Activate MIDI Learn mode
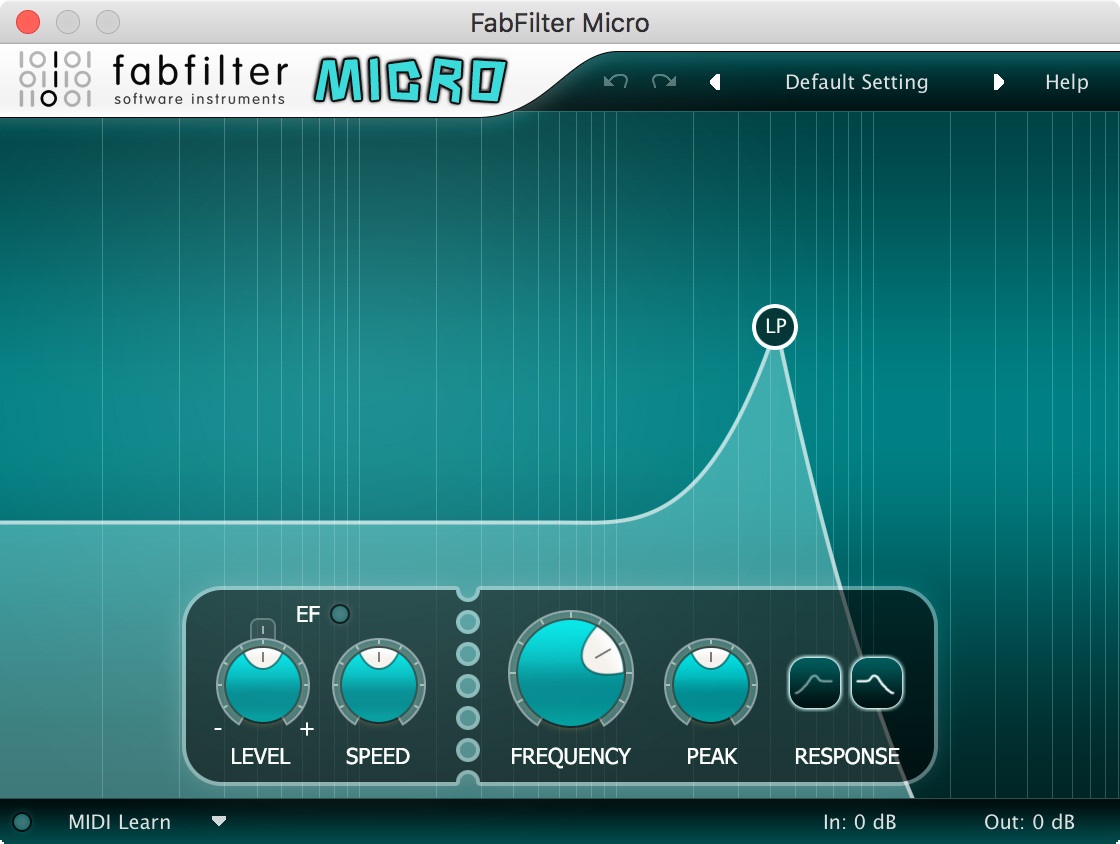 click(118, 821)
